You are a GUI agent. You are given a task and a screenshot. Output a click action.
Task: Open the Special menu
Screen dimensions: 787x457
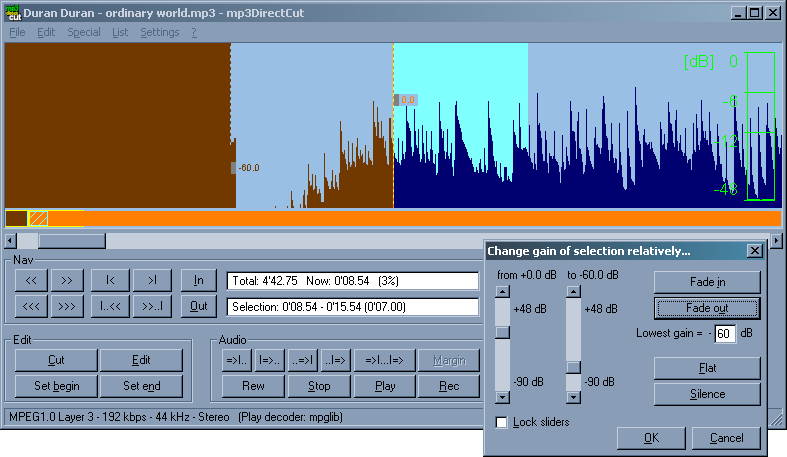pyautogui.click(x=84, y=32)
